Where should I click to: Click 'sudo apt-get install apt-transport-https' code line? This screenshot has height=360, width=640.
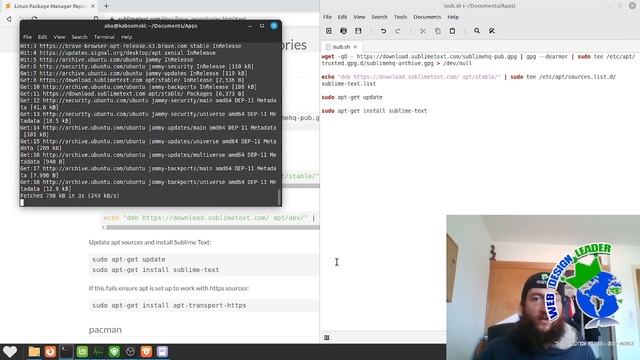pos(169,305)
